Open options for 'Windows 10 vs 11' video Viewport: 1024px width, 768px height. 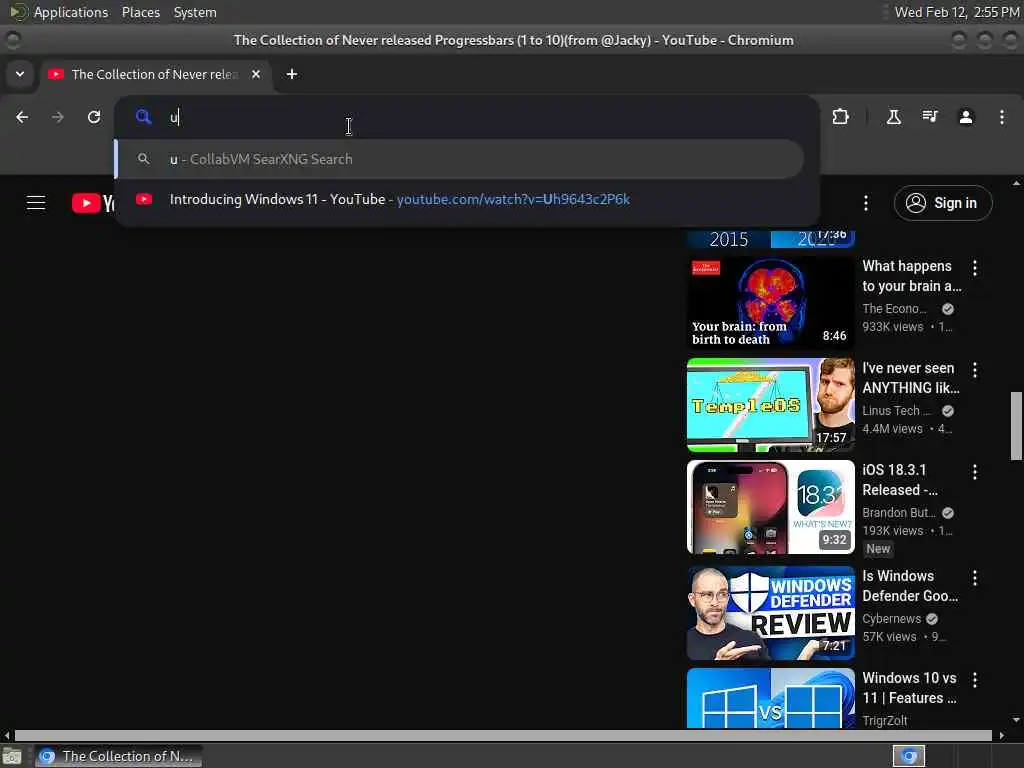pos(975,680)
